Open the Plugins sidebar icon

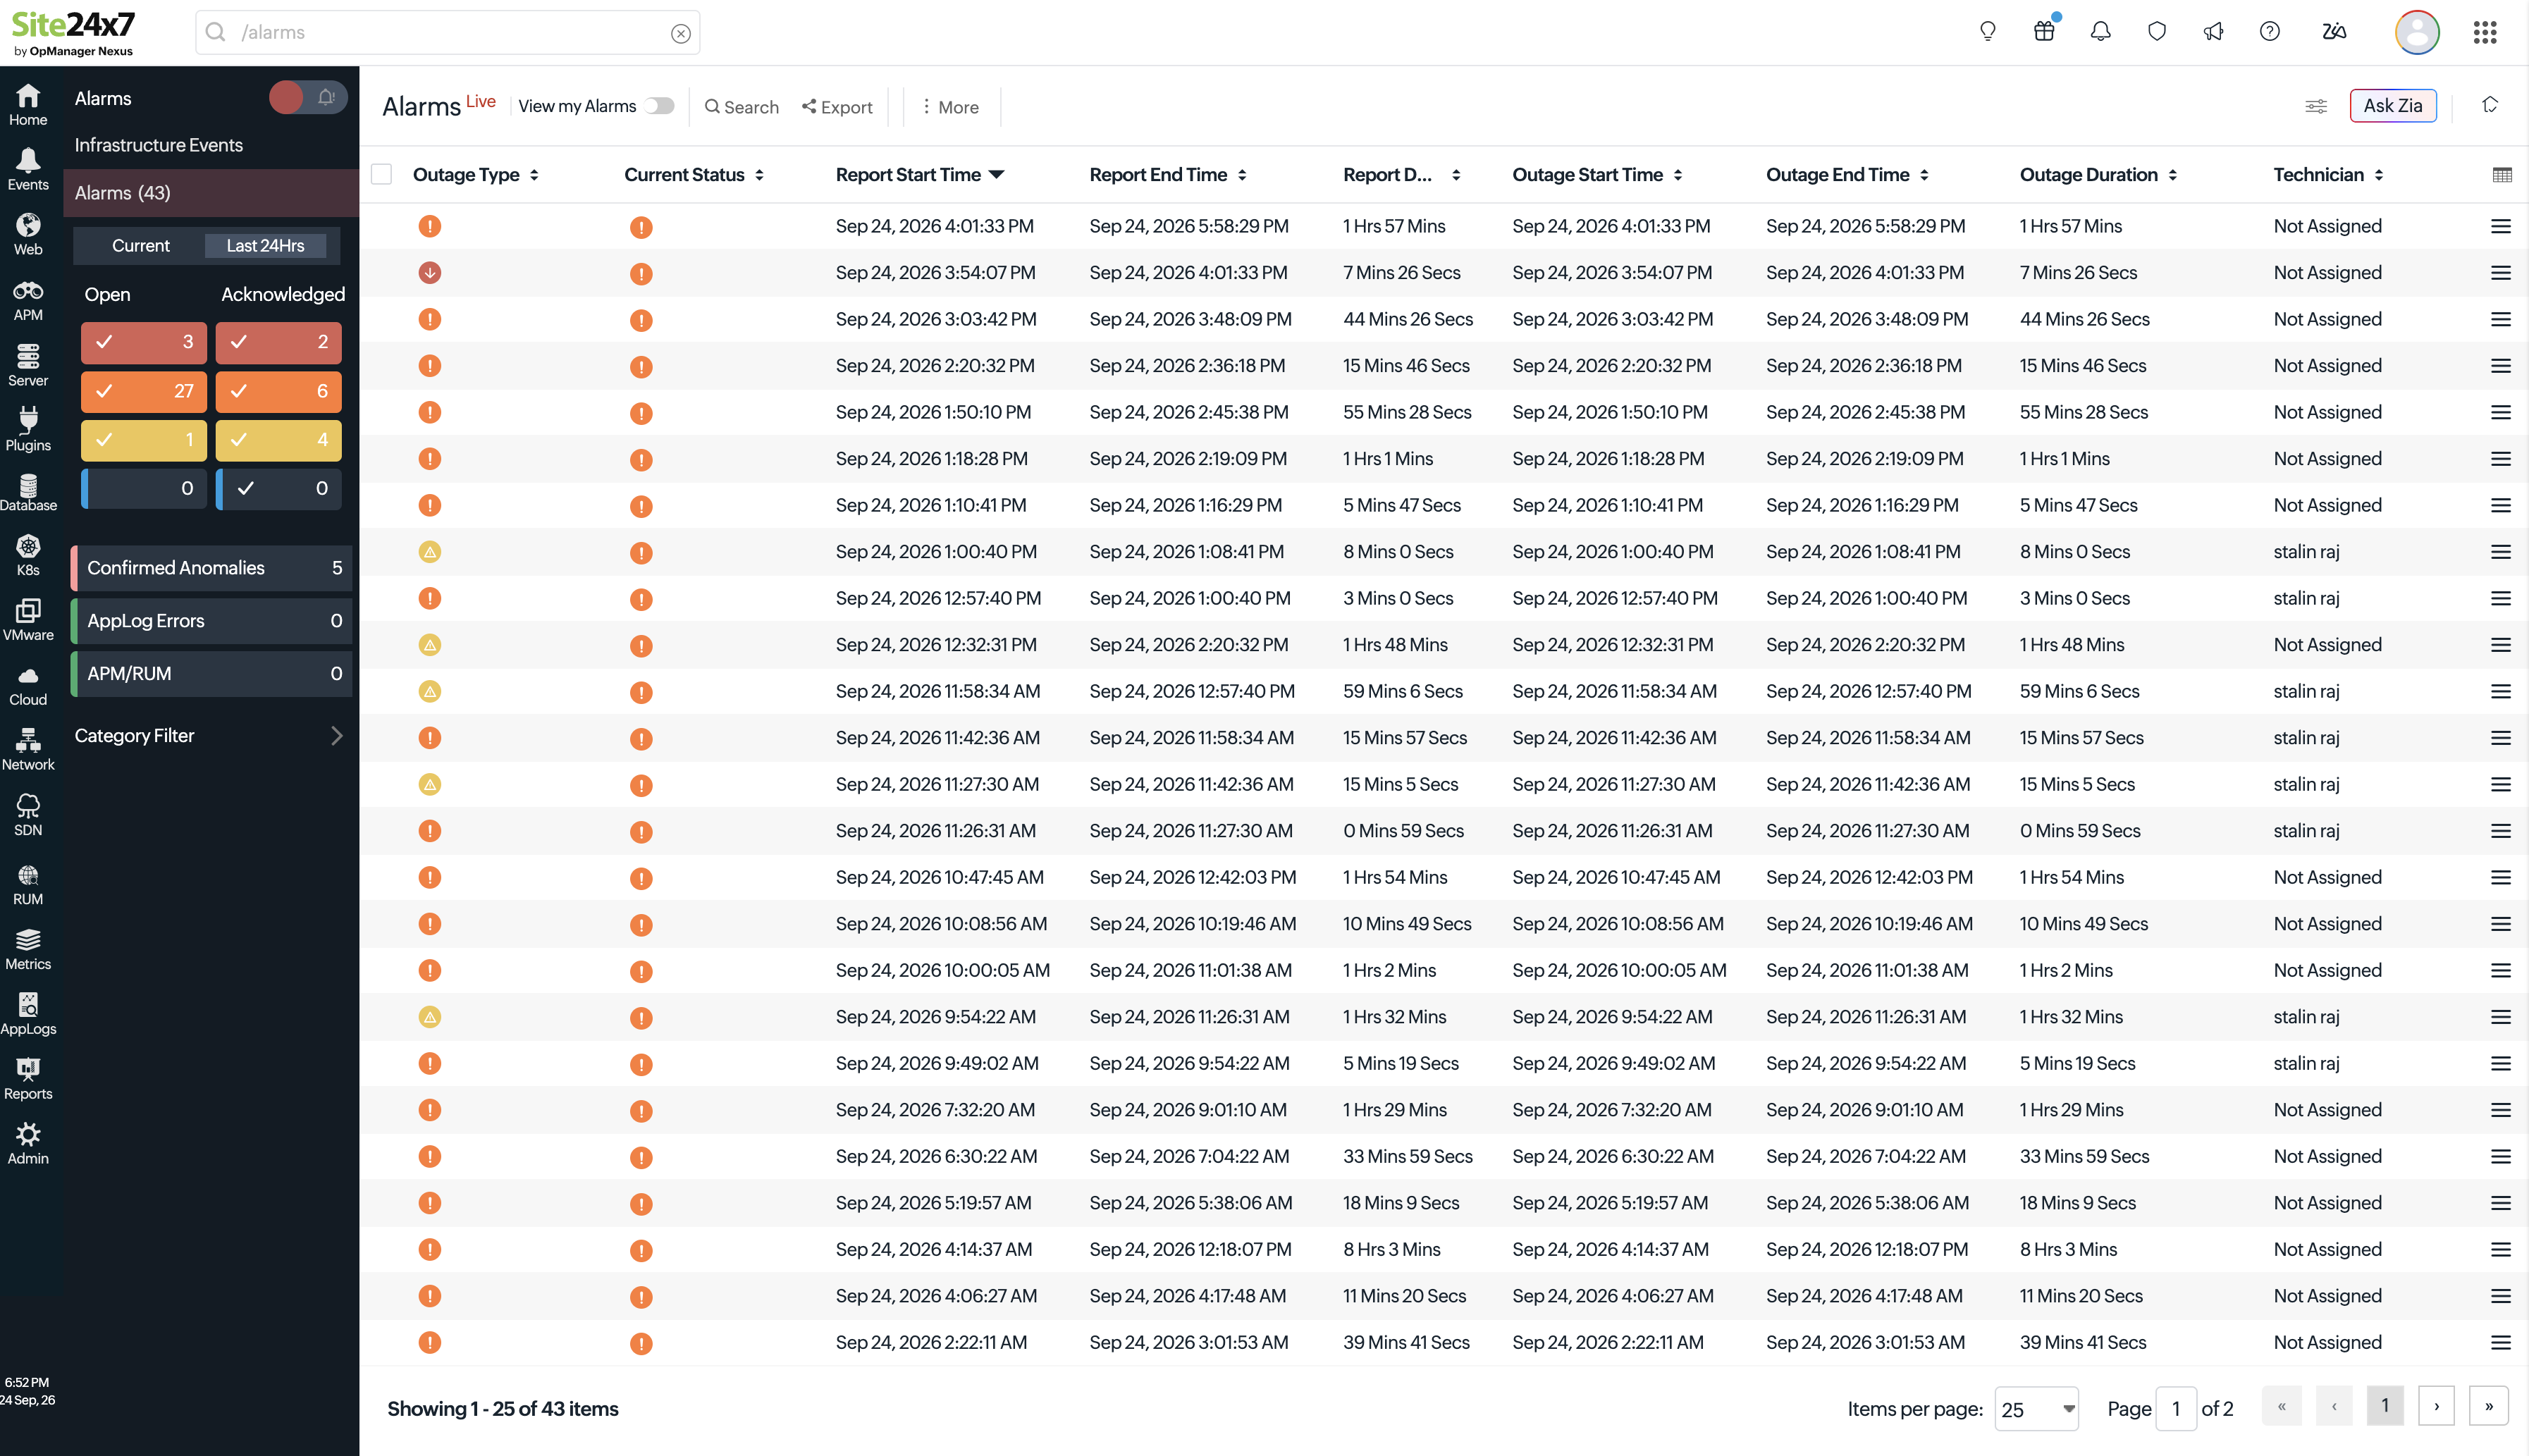pos(28,430)
